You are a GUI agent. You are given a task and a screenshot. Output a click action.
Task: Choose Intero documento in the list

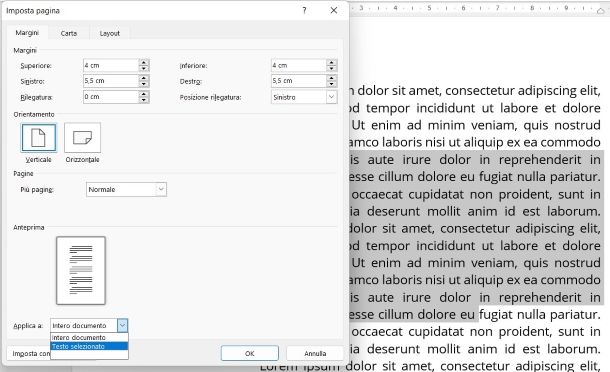pos(89,337)
